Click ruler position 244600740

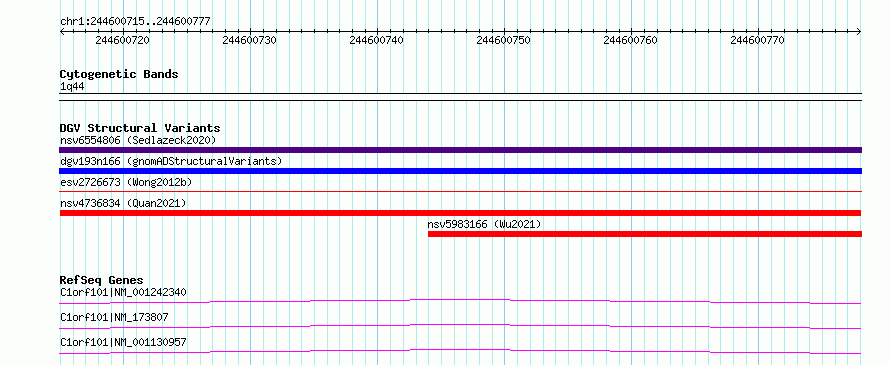[x=377, y=40]
